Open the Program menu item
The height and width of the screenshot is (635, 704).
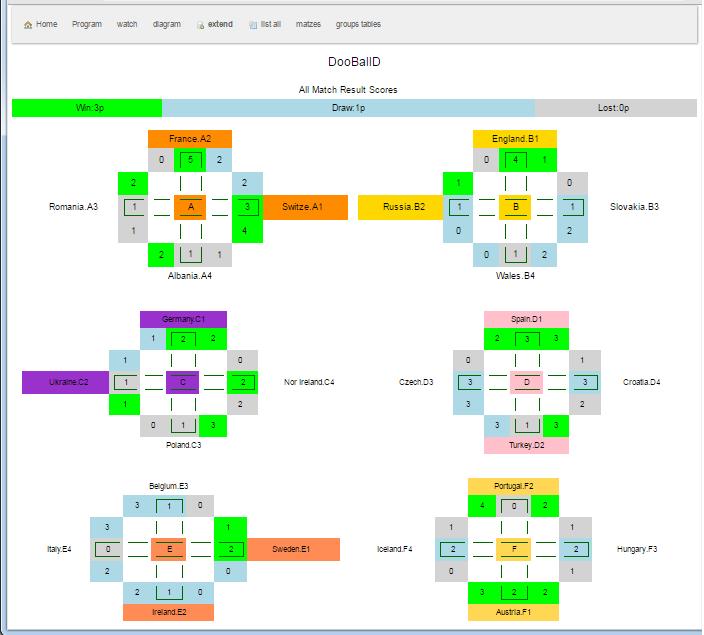pos(87,24)
